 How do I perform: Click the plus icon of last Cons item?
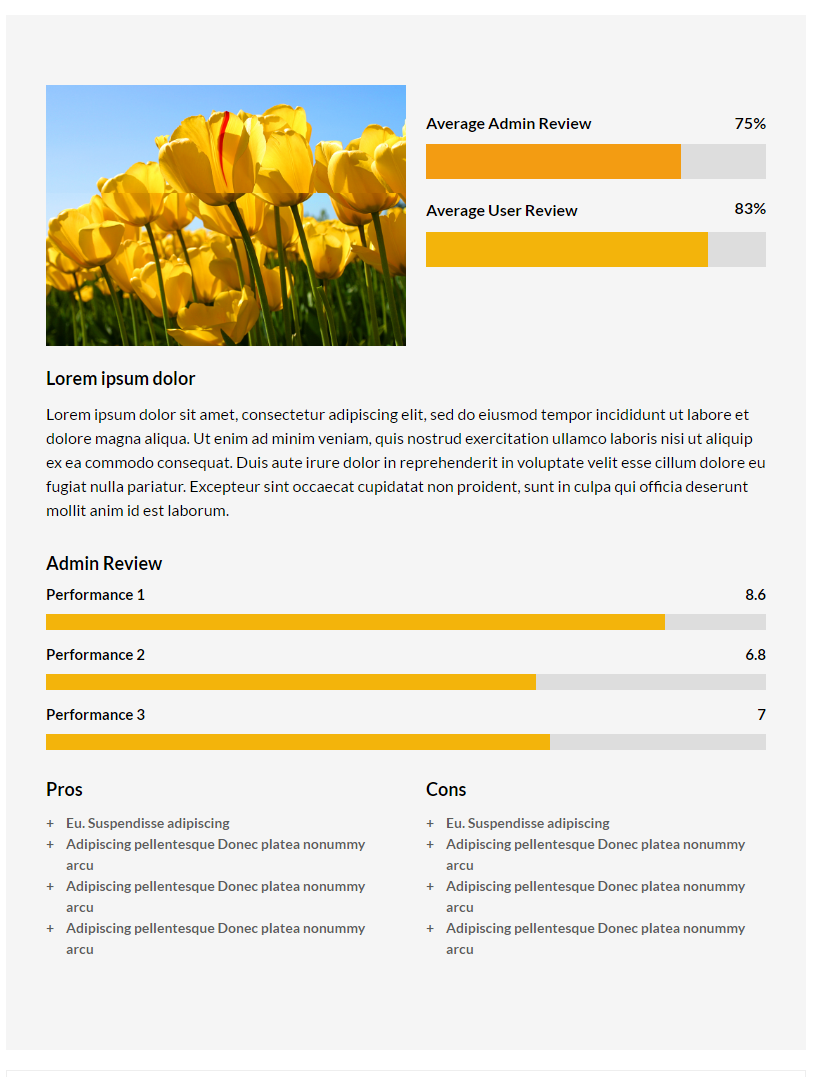[430, 929]
